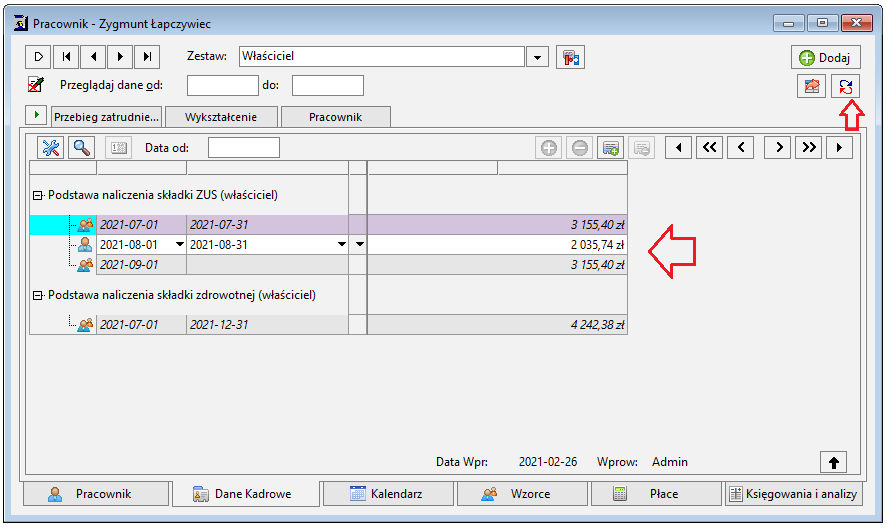Open the Płace bottom tab
The height and width of the screenshot is (528, 887).
[656, 493]
